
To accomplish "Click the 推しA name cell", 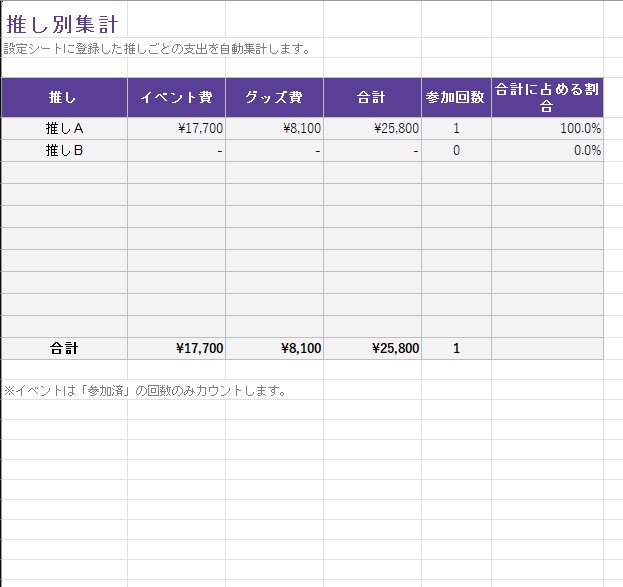I will [64, 128].
